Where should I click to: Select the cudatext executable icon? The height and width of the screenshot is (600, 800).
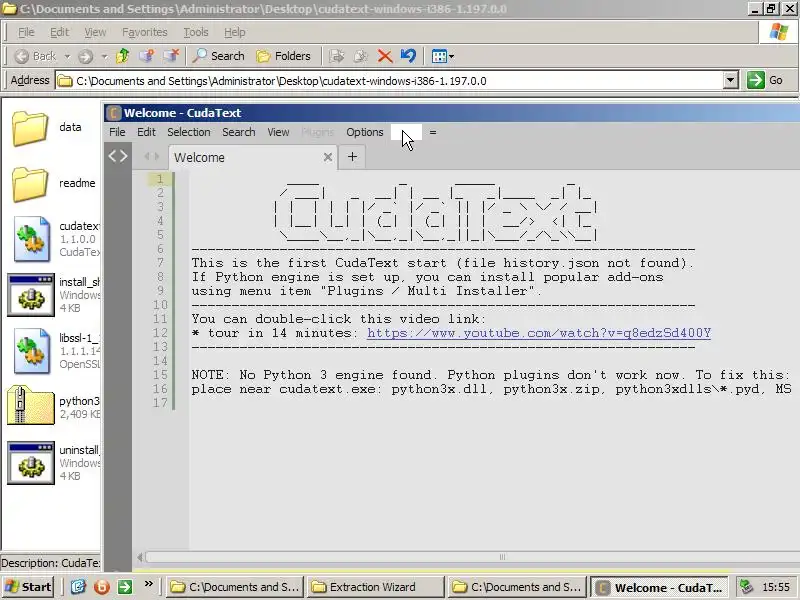pos(32,239)
